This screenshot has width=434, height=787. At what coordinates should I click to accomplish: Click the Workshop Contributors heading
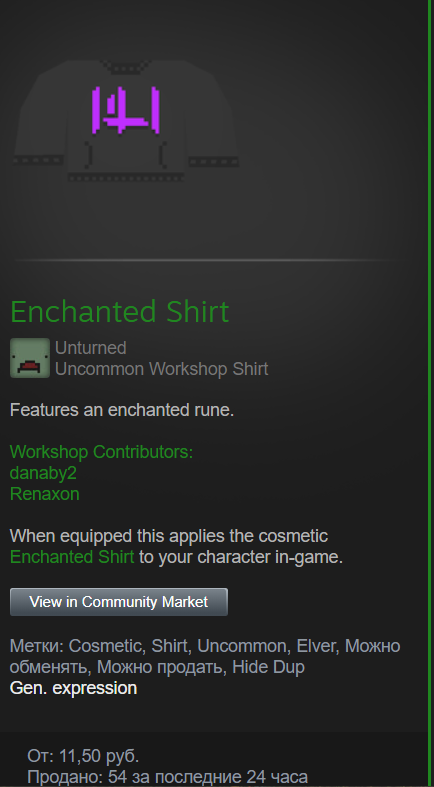pos(101,452)
